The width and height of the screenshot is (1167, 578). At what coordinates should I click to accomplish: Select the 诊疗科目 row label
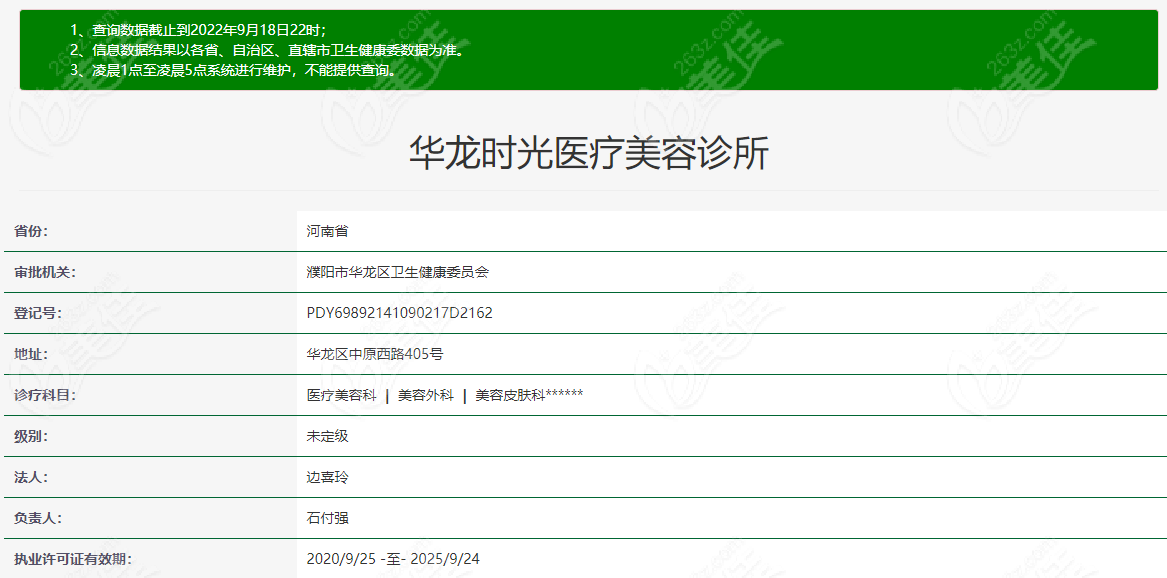click(x=45, y=395)
